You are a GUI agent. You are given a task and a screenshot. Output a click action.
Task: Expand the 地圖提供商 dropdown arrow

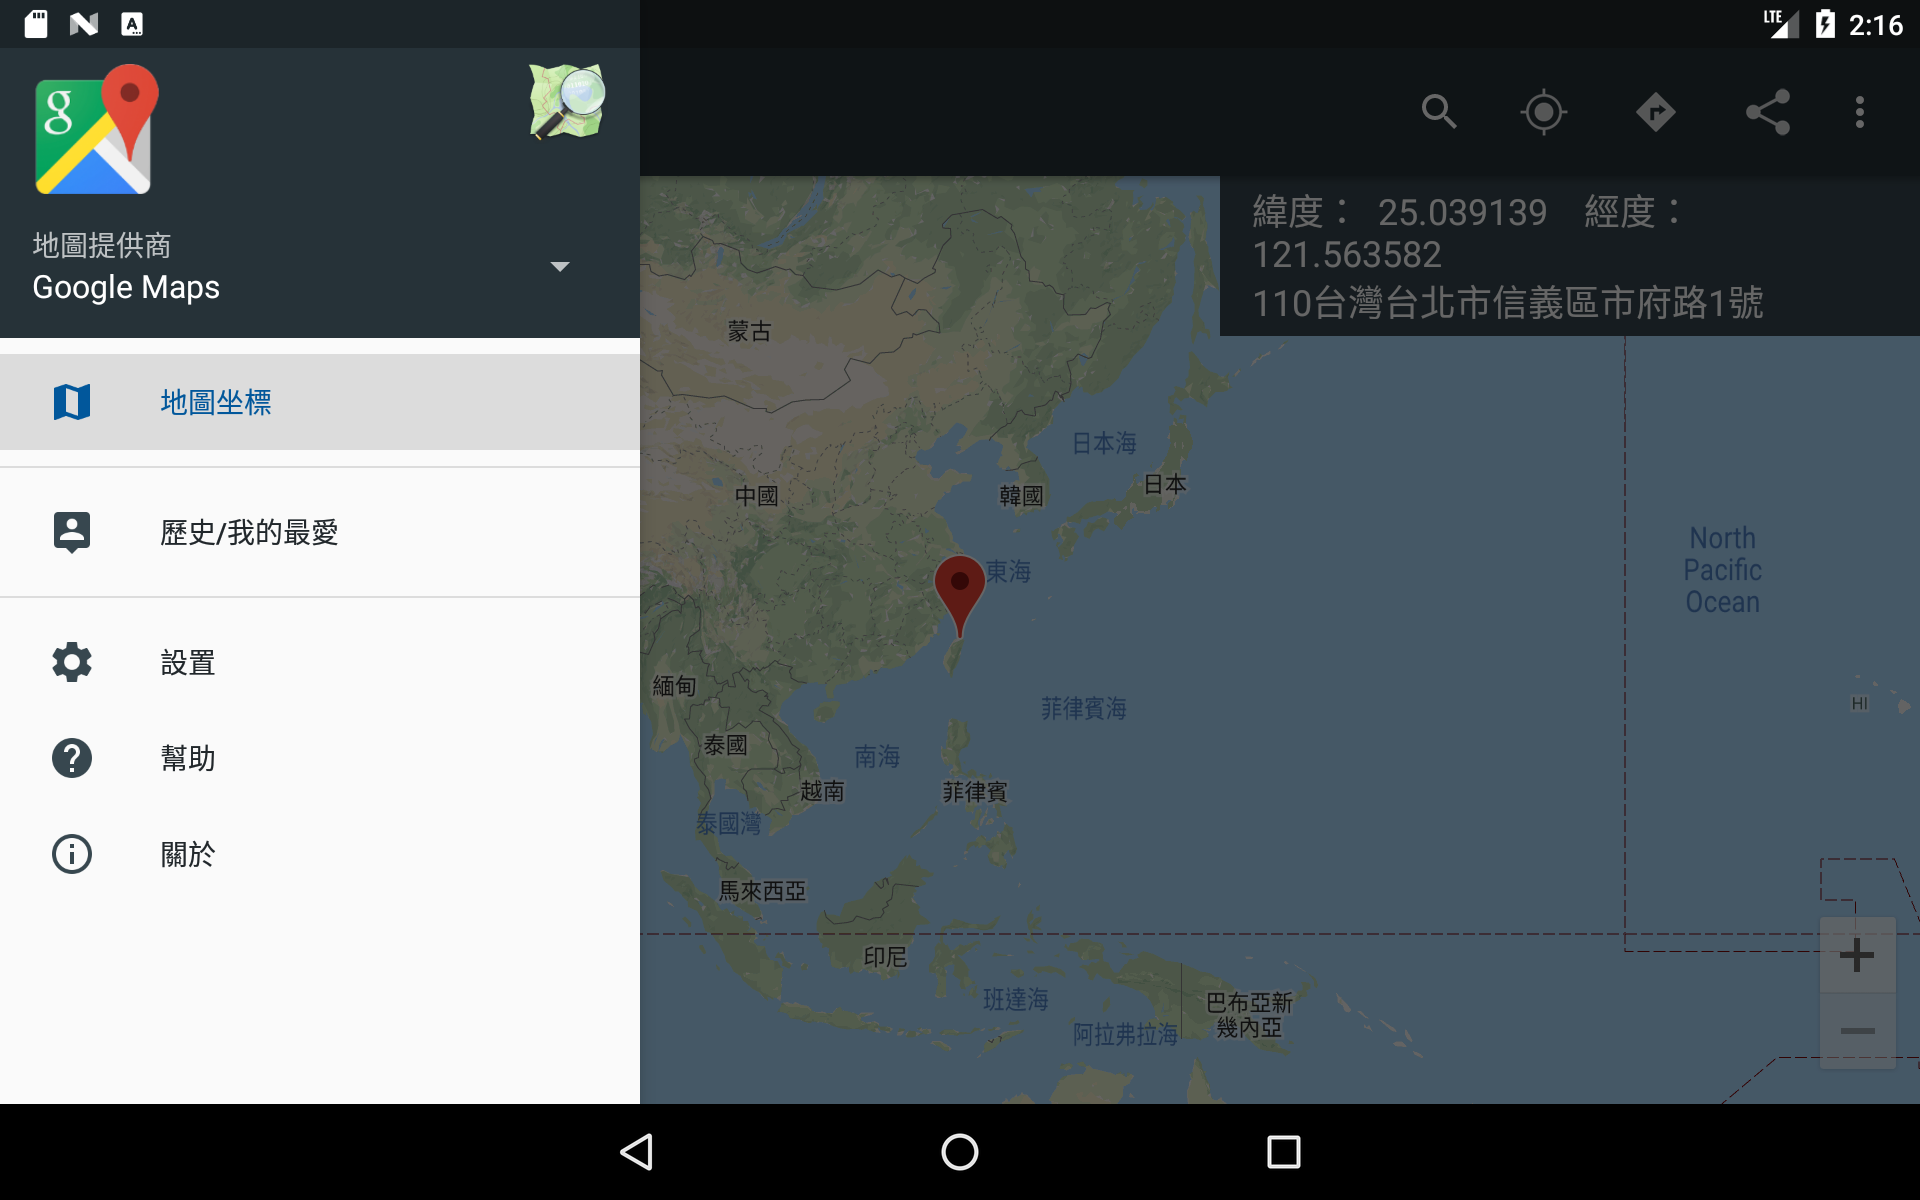560,267
